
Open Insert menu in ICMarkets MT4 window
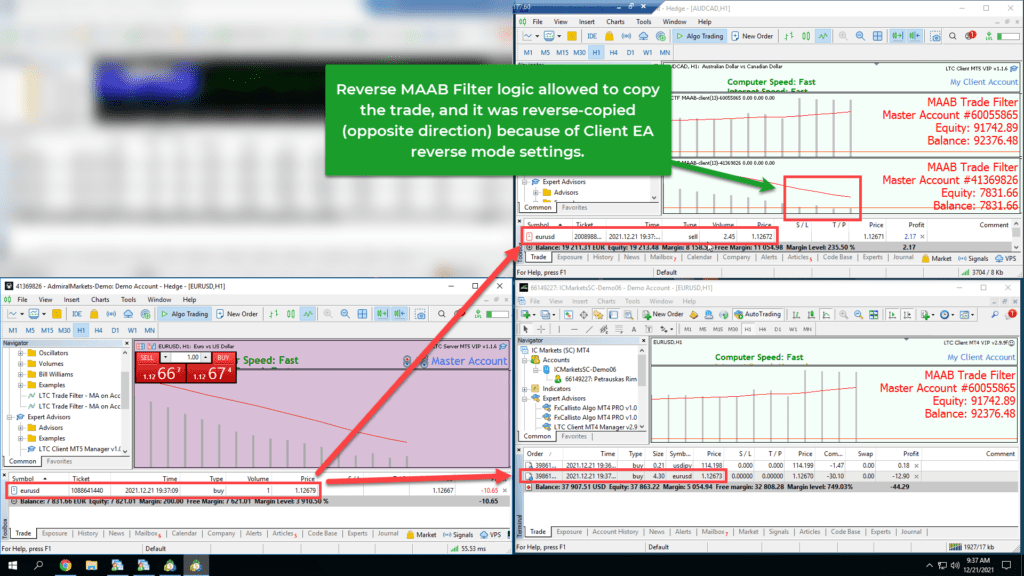580,301
